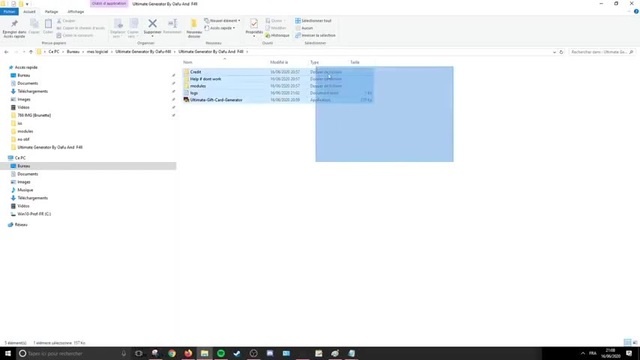Switch to the Partage ribbon tab

pos(51,12)
